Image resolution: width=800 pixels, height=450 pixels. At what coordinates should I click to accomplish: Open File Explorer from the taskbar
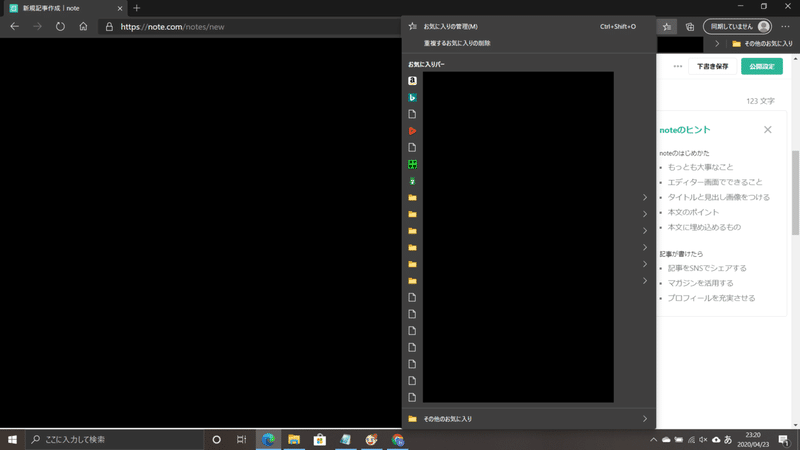(x=294, y=439)
